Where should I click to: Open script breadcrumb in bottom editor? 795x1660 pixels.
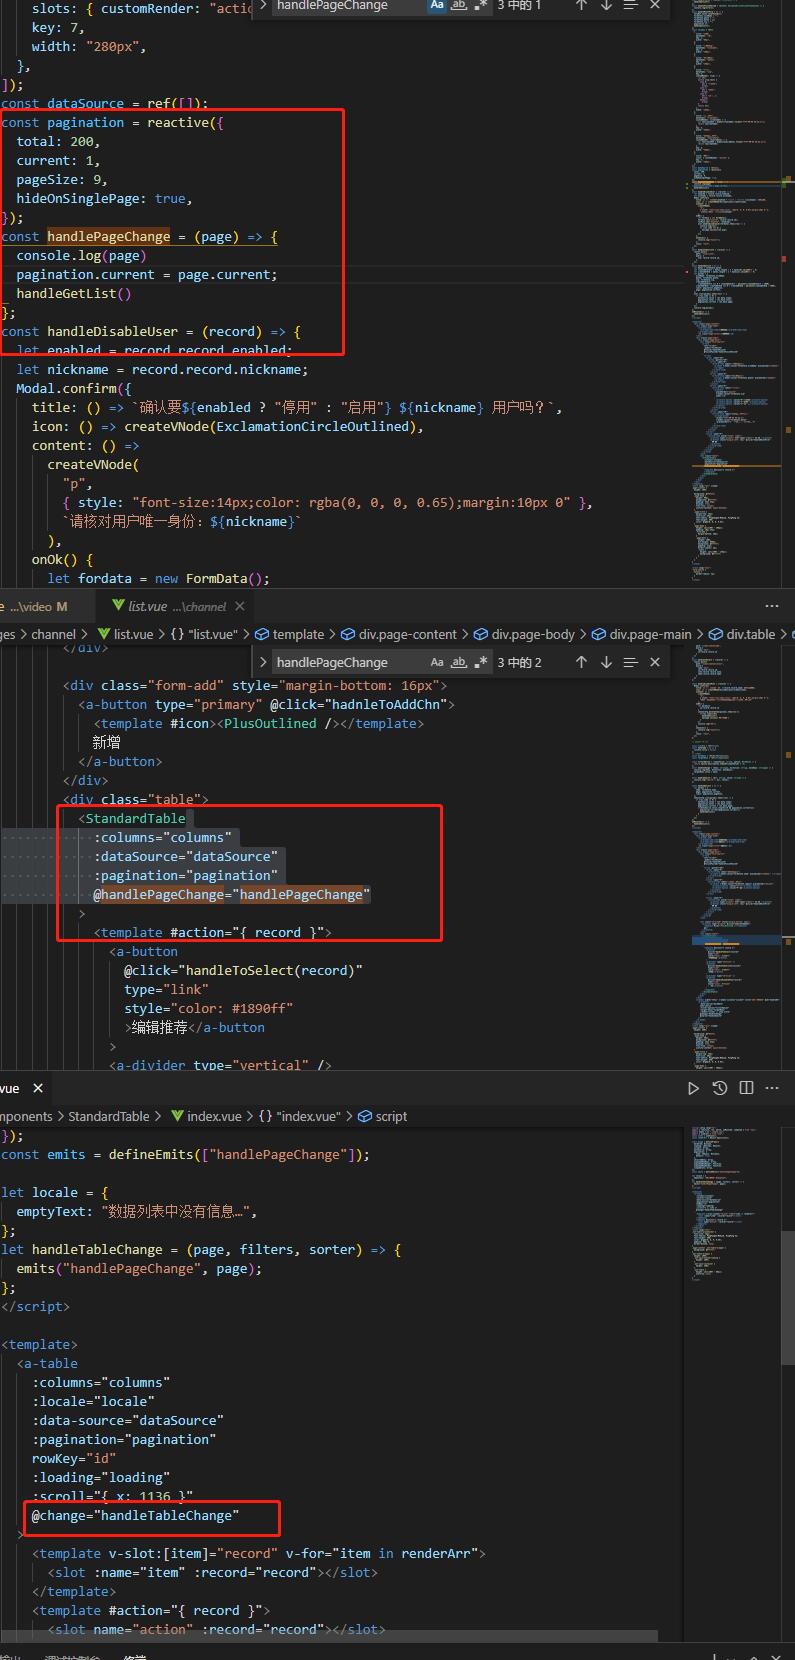[x=383, y=1116]
